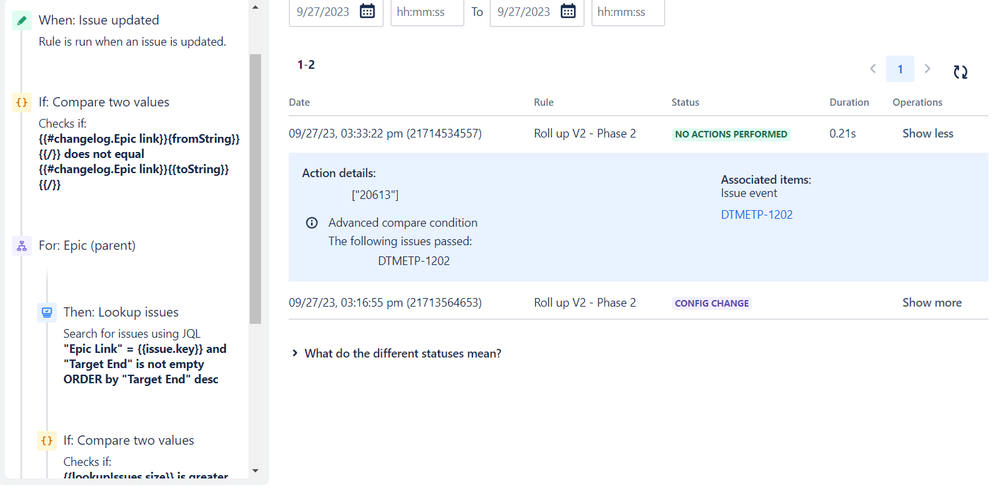This screenshot has height=495, width=999.
Task: Go to previous page of audit log
Action: [873, 69]
